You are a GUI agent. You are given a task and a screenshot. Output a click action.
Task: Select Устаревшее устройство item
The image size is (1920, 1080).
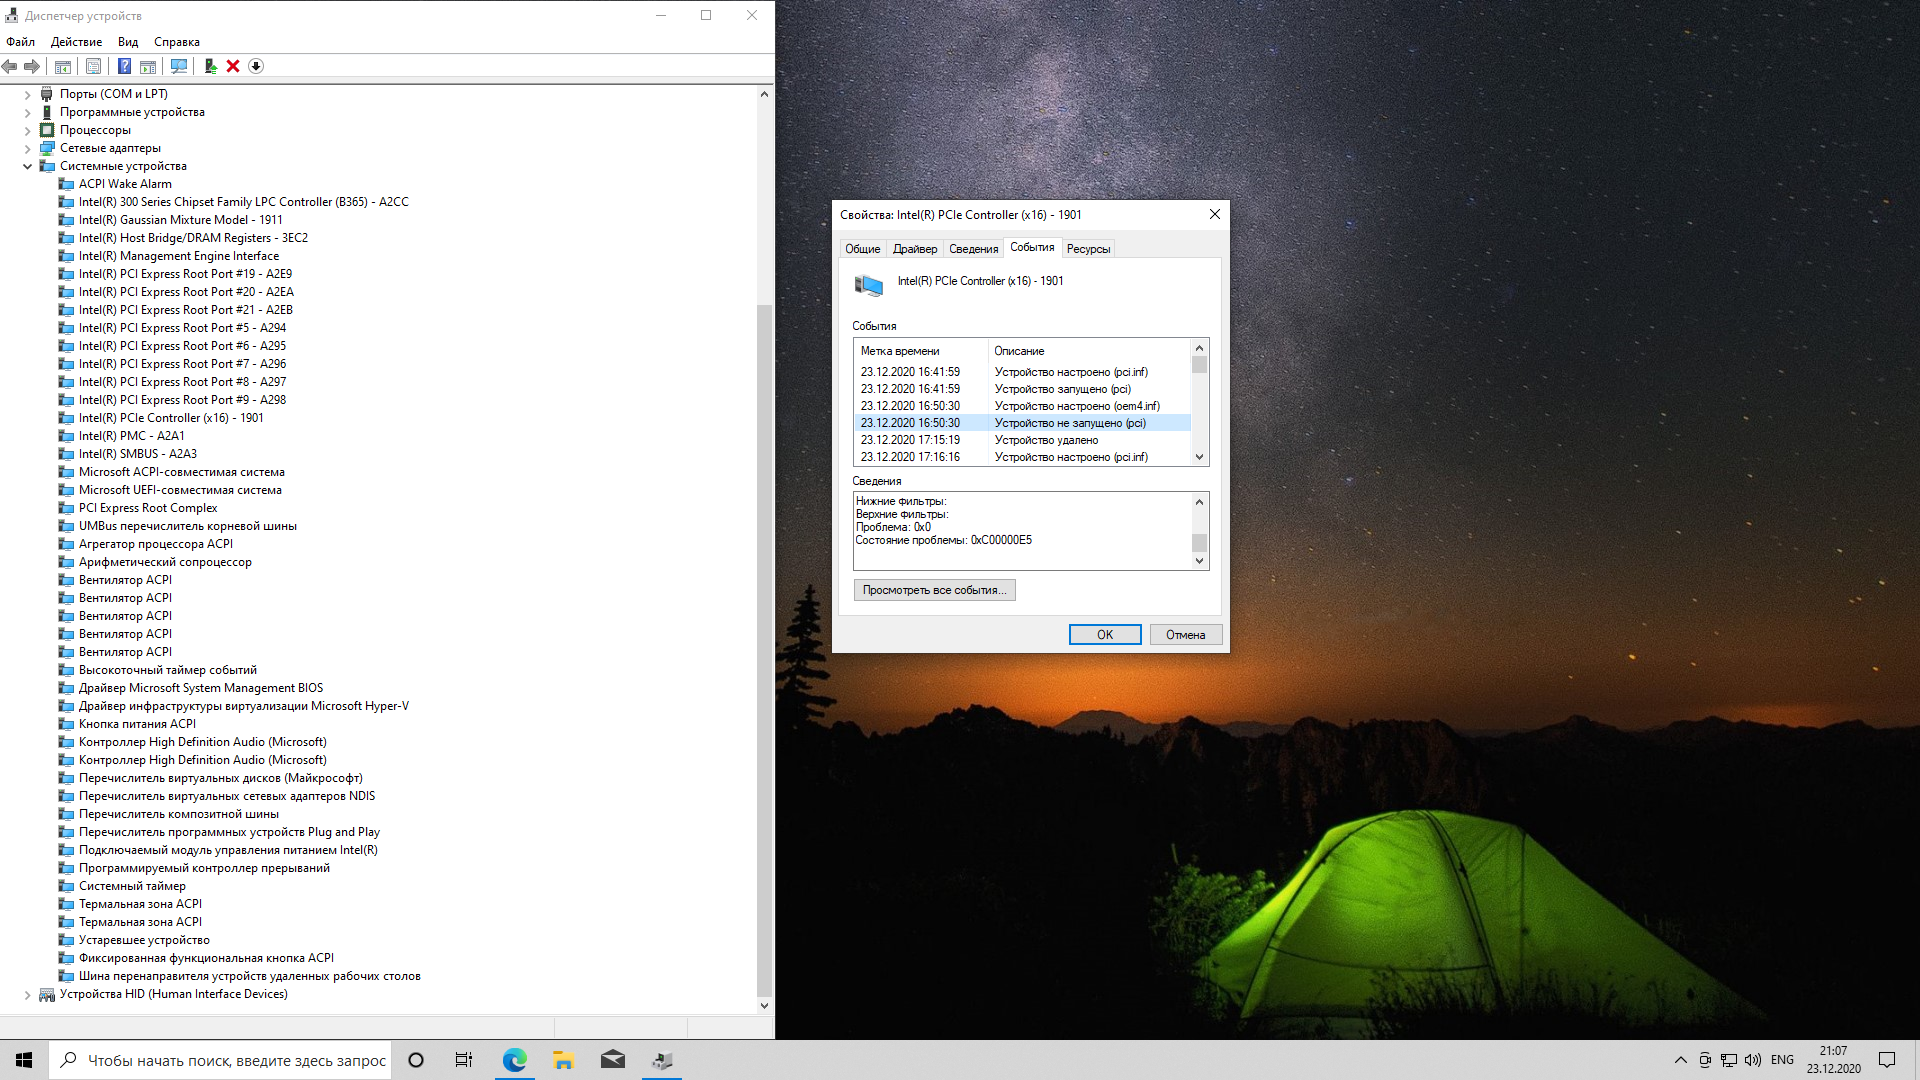tap(144, 940)
